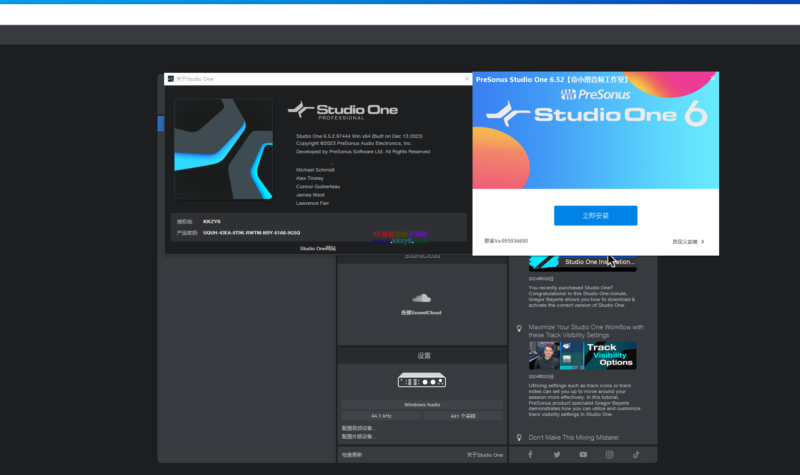The width and height of the screenshot is (800, 475).
Task: Open the YouTube social icon
Action: click(583, 455)
